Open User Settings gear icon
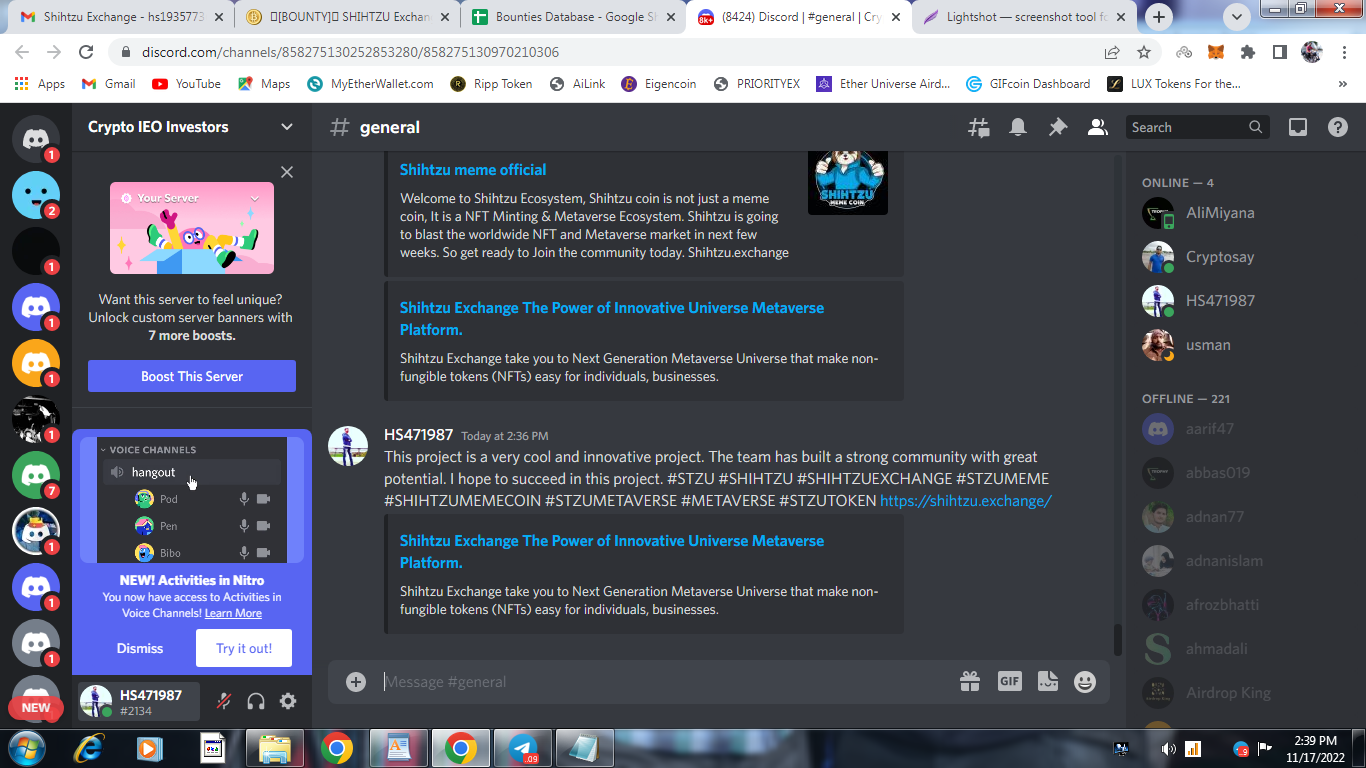 288,701
